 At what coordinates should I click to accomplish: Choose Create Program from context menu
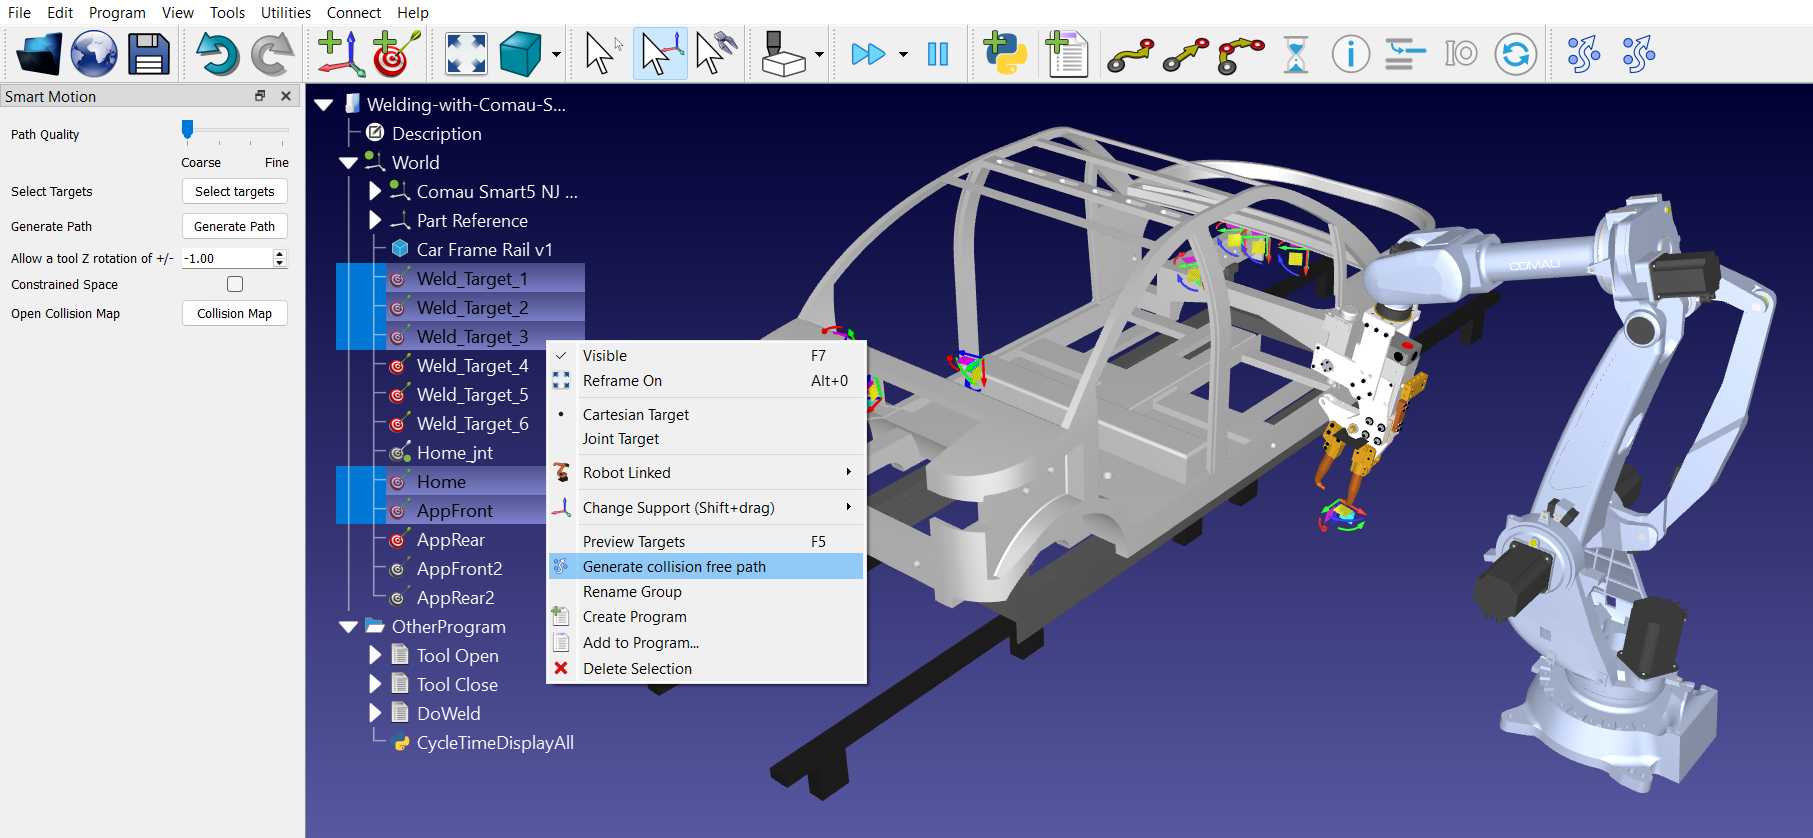click(706, 617)
